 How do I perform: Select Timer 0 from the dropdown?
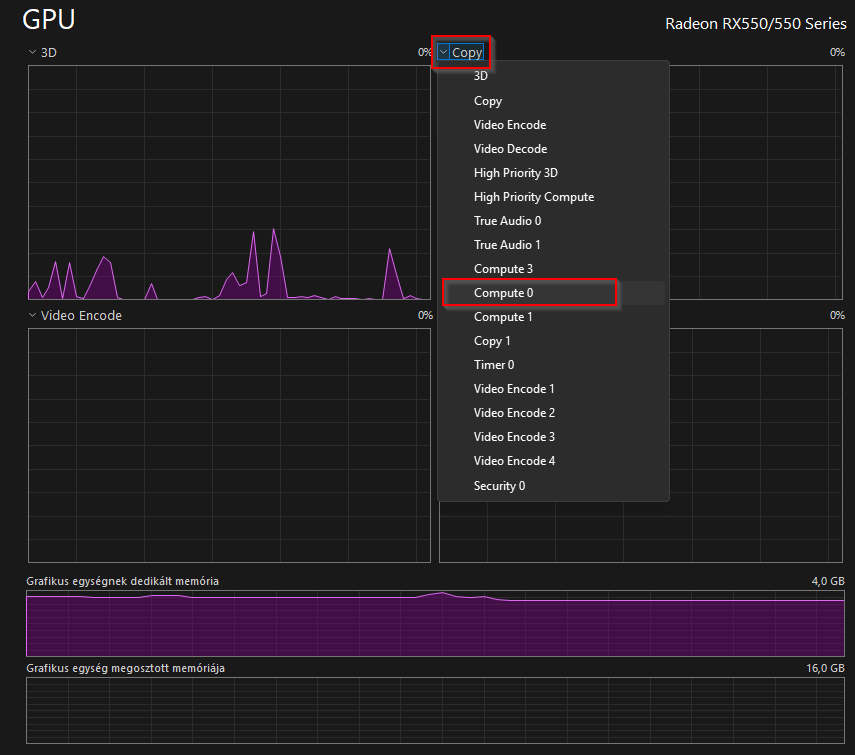click(494, 365)
